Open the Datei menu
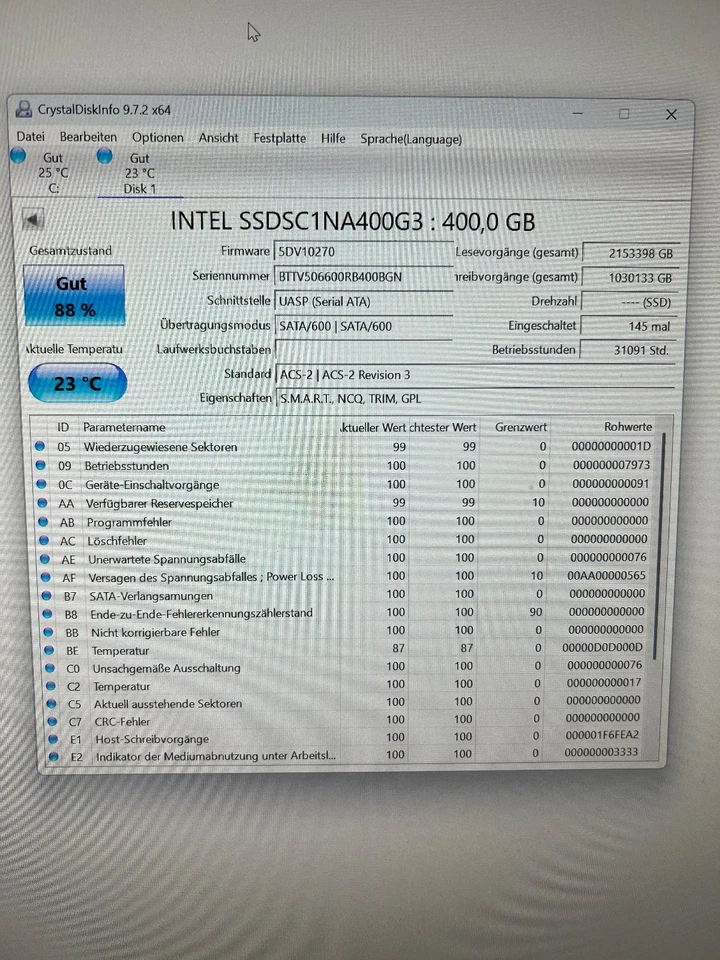720x960 pixels. (31, 137)
